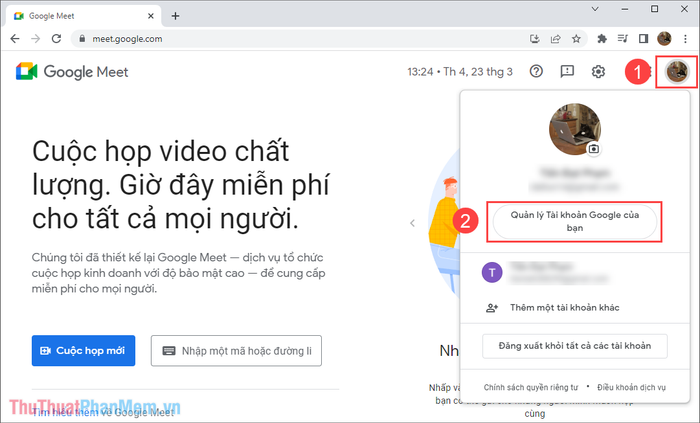Open Chính sách quyền riêng tư link
Image resolution: width=700 pixels, height=423 pixels.
point(531,387)
